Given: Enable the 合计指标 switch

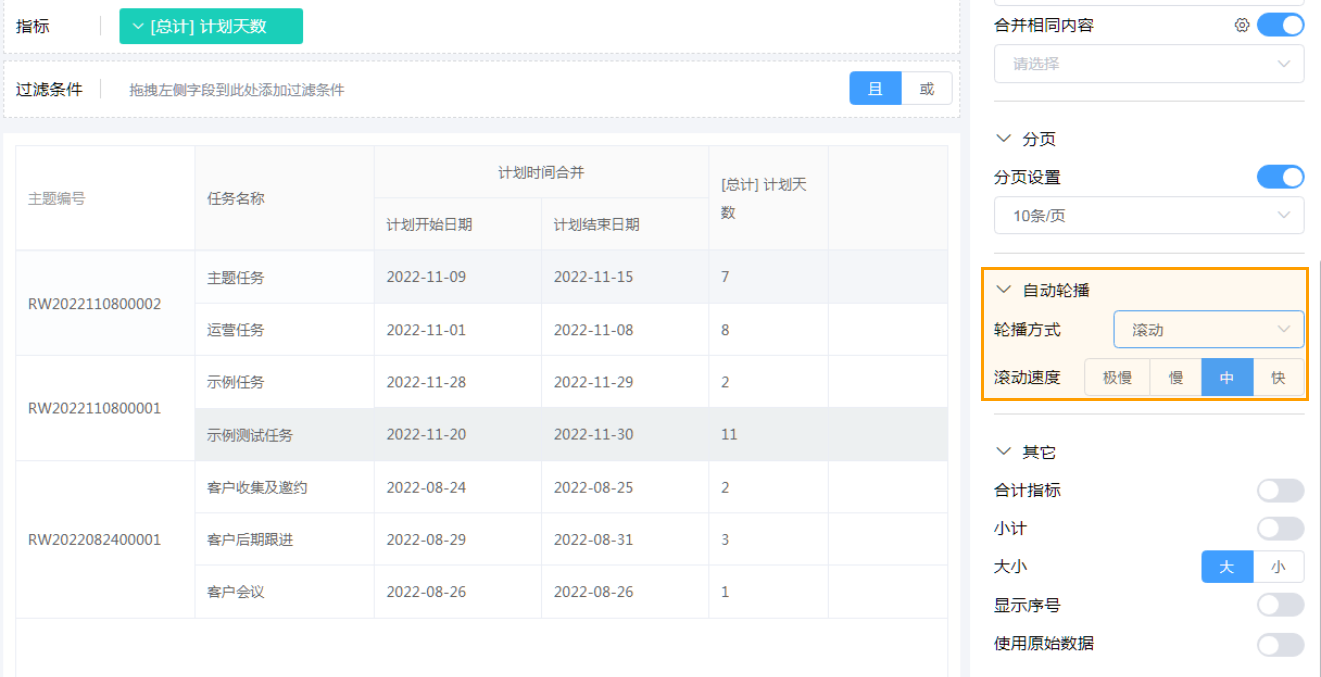Looking at the screenshot, I should [1280, 490].
